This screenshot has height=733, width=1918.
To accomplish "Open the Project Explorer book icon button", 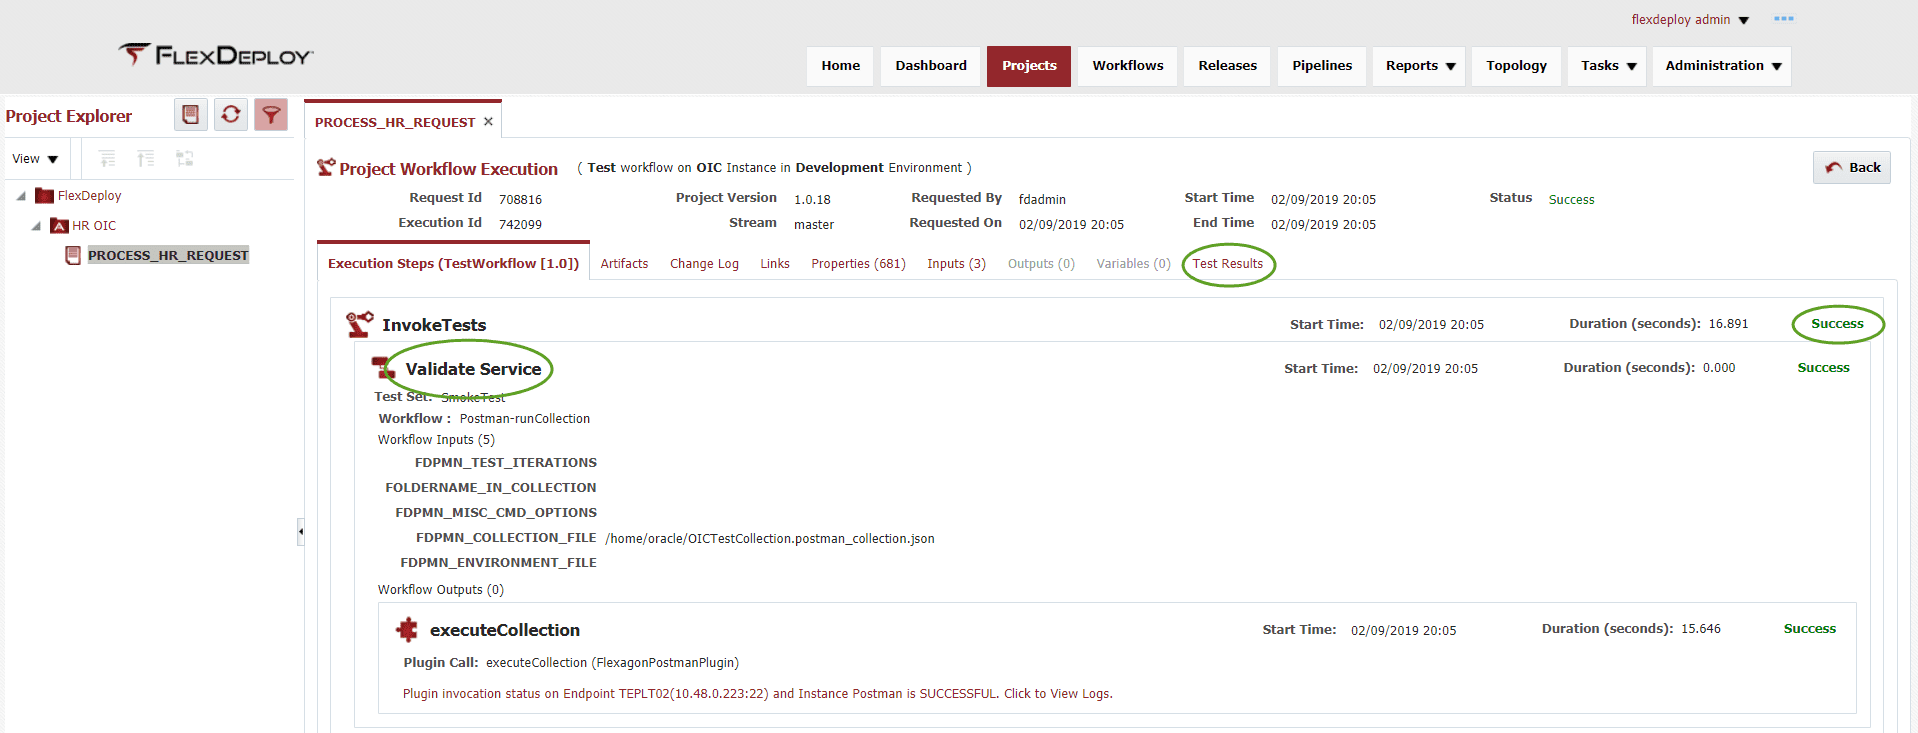I will [191, 115].
